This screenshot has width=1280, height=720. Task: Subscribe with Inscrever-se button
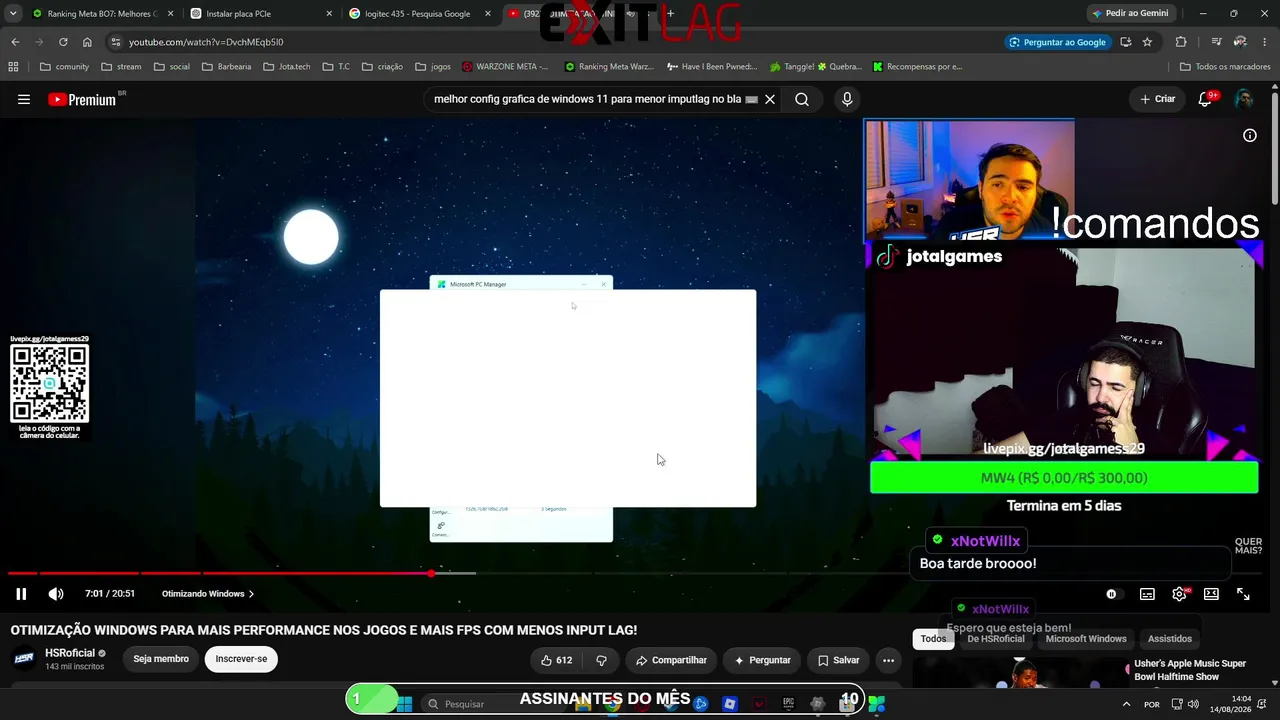coord(241,659)
